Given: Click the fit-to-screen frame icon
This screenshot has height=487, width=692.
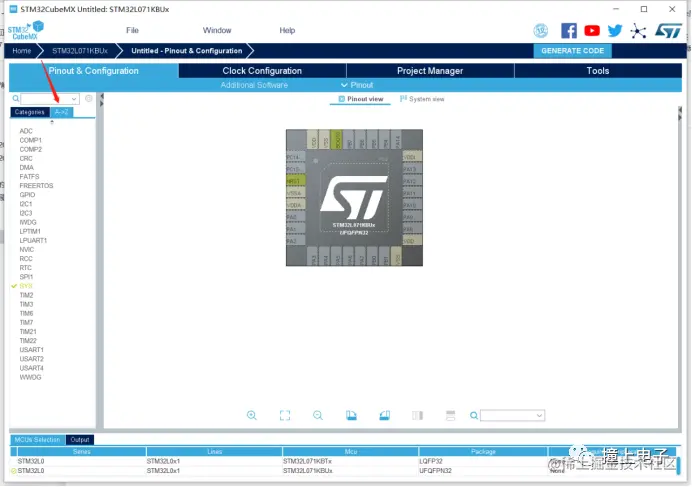Looking at the screenshot, I should tap(285, 415).
